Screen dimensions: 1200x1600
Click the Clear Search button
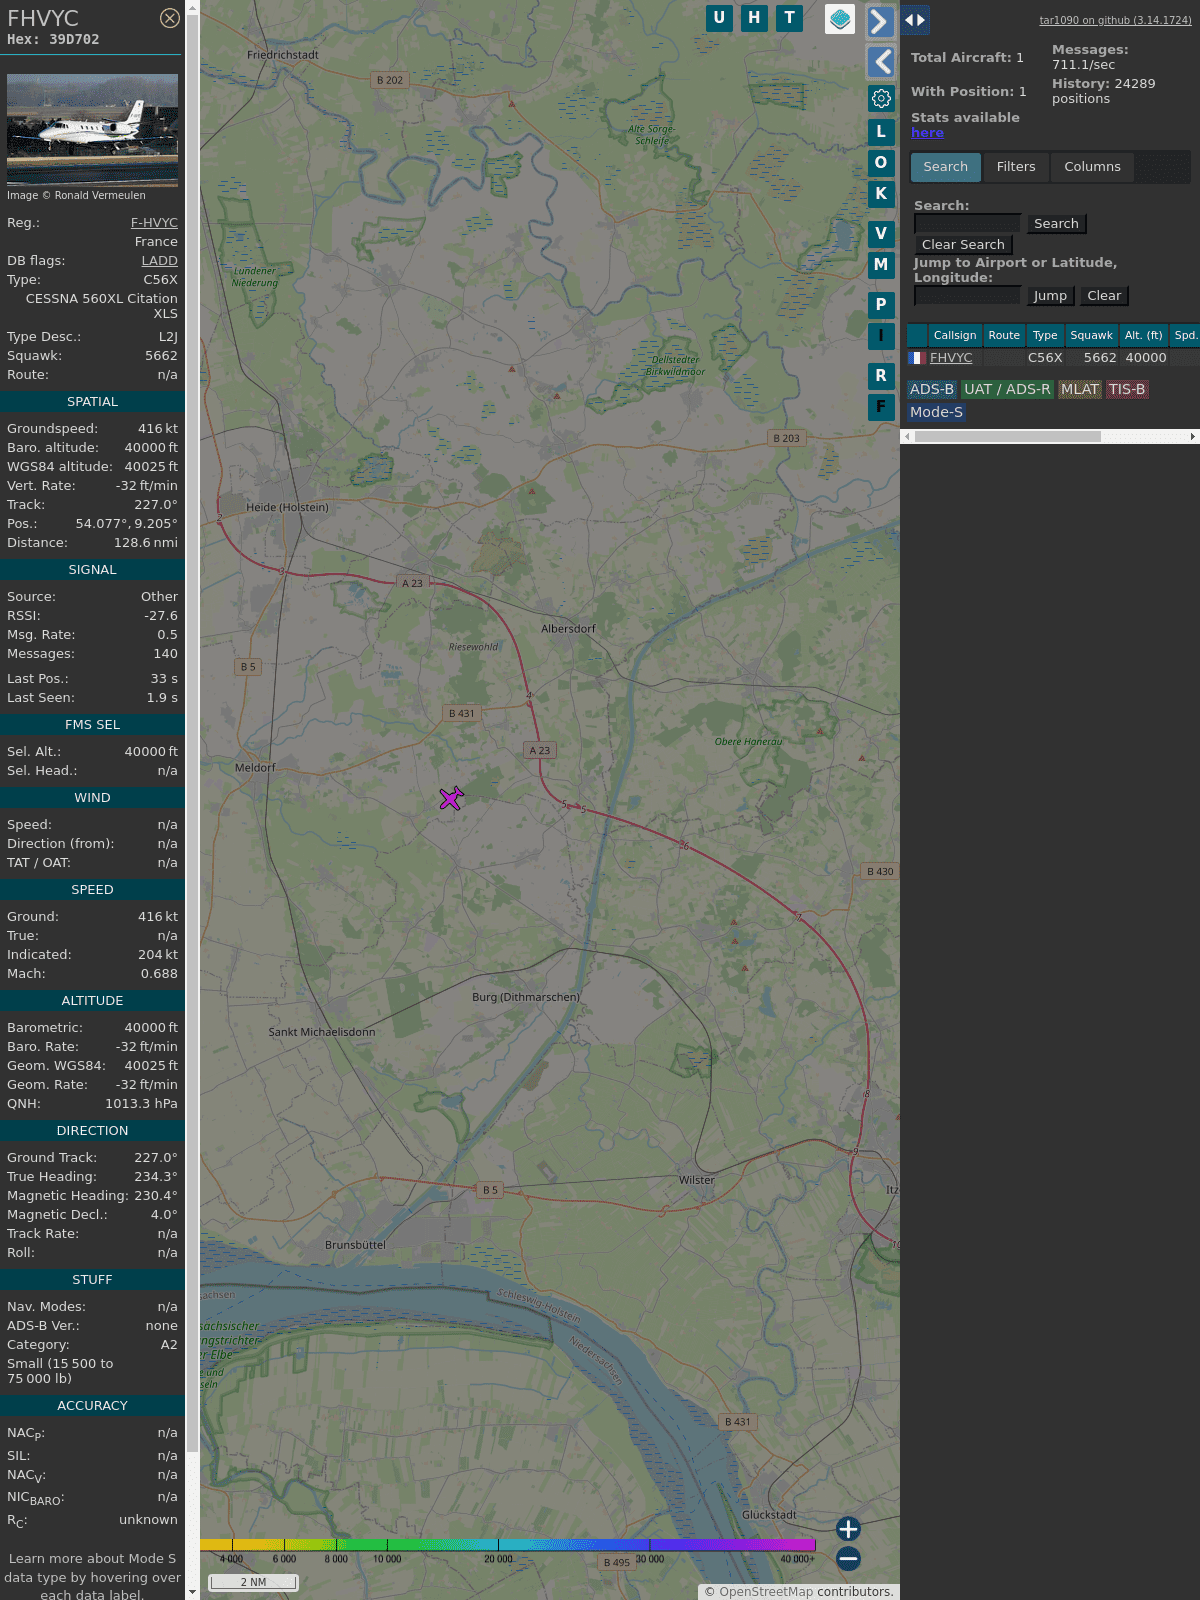point(963,245)
